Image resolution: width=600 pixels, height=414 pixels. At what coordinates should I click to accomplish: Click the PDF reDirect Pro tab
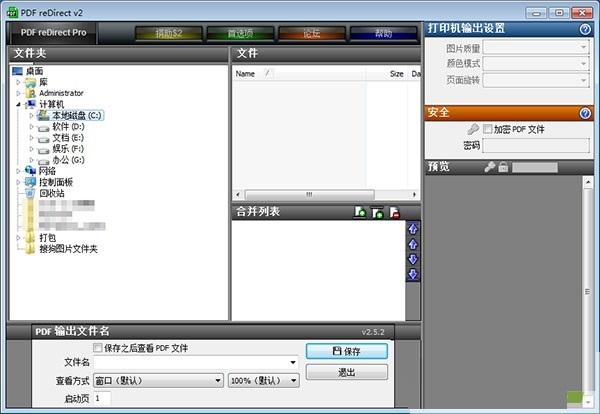(54, 33)
